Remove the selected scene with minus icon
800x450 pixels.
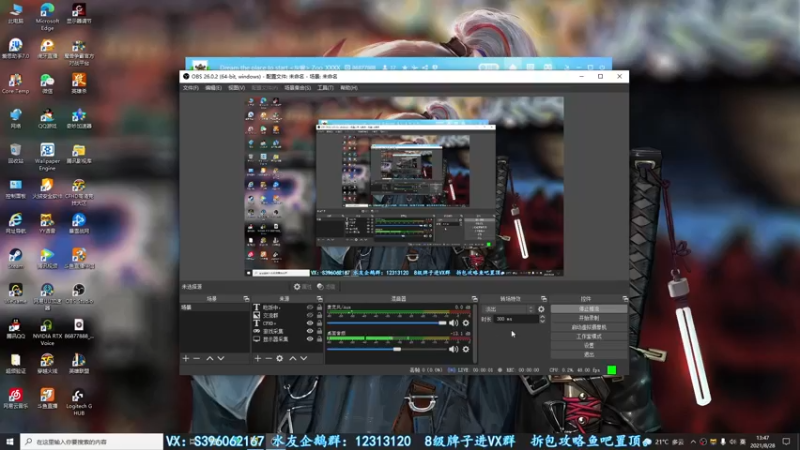pyautogui.click(x=196, y=359)
